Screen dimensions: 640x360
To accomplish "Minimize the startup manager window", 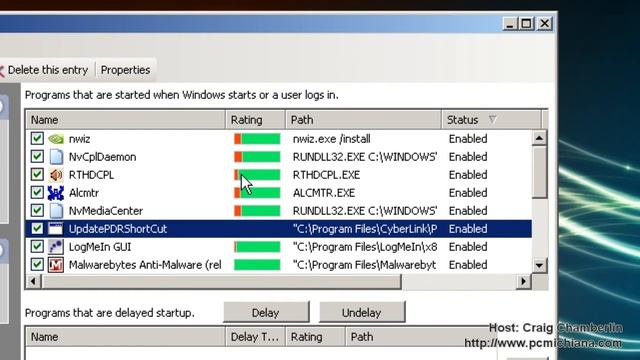I will tap(509, 24).
